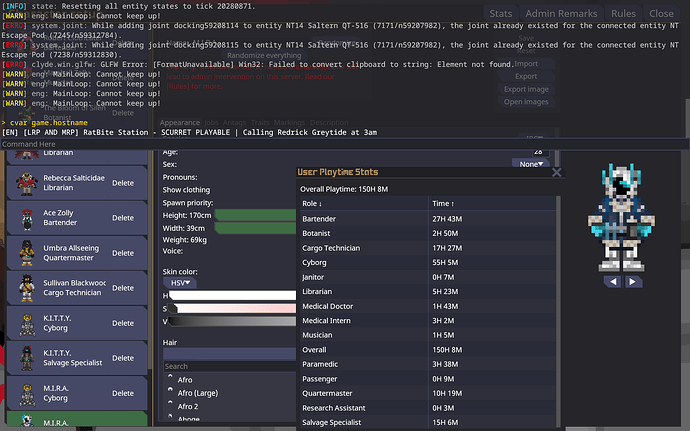Select the Afro (Large) hair option
This screenshot has height=431, width=690.
[196, 394]
